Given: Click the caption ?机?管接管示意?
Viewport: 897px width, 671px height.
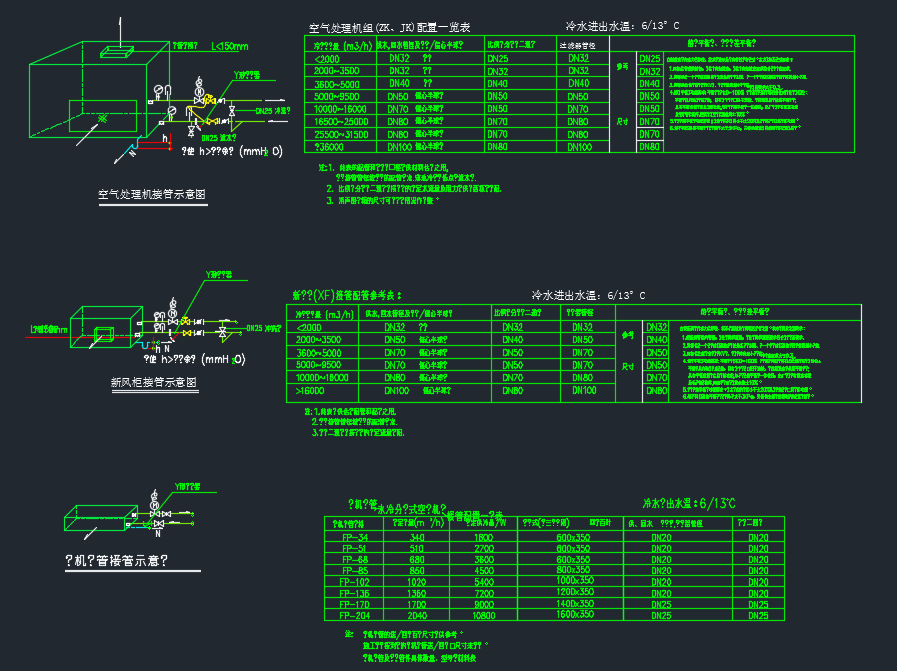Looking at the screenshot, I should pyautogui.click(x=117, y=561).
